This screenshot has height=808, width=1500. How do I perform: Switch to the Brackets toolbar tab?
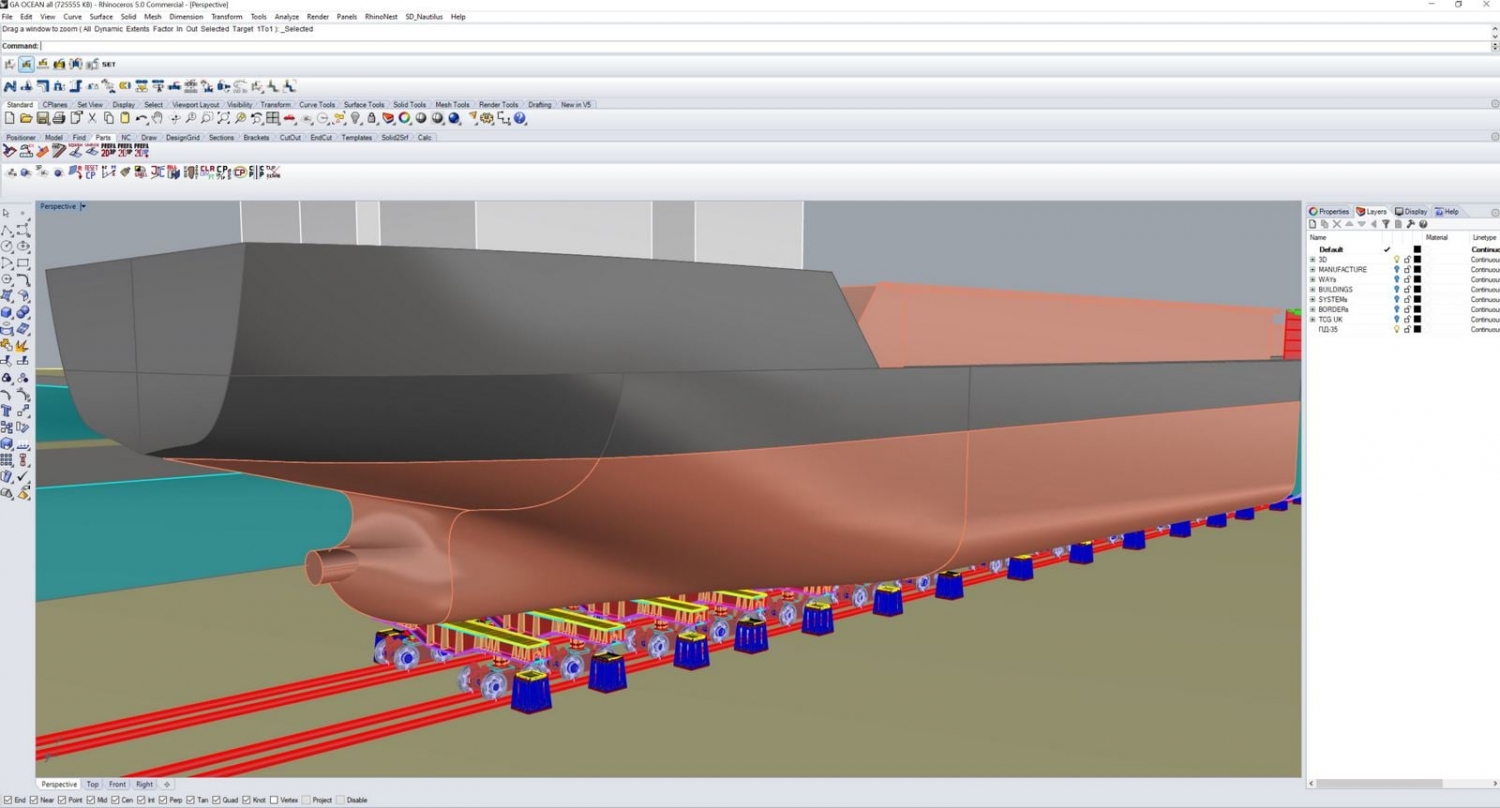[x=256, y=137]
